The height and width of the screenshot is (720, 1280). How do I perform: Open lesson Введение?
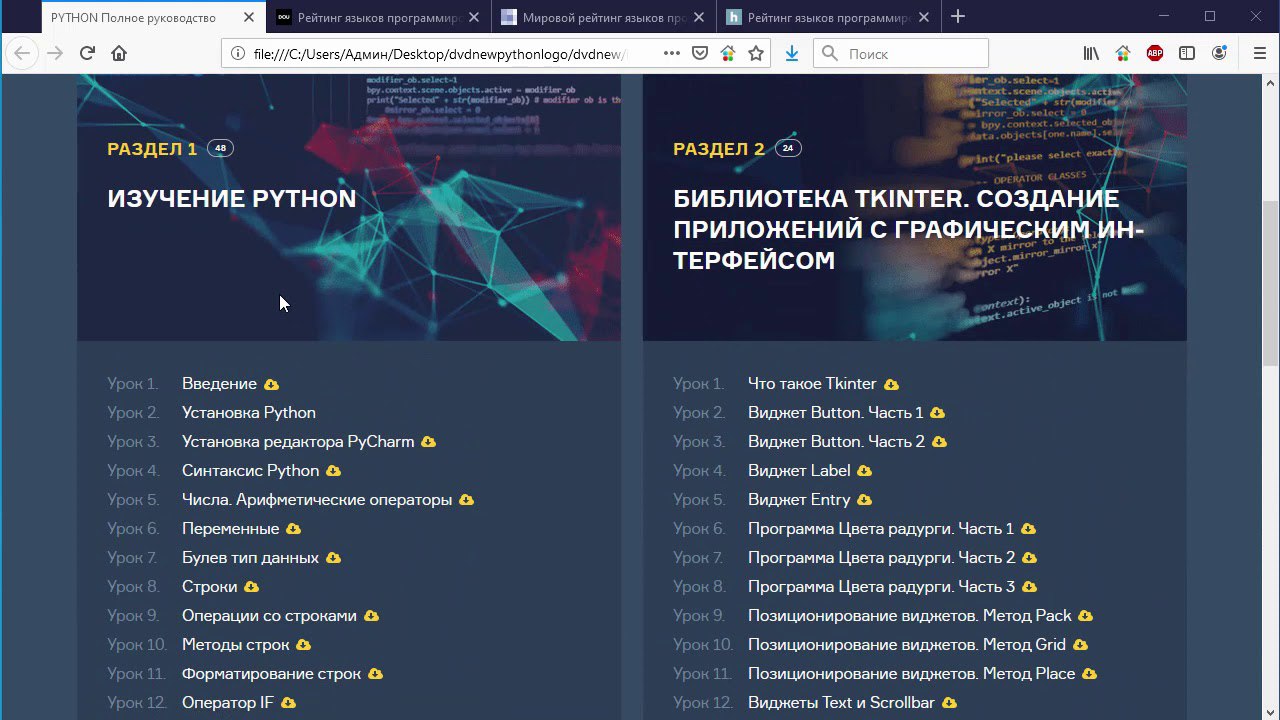click(x=219, y=384)
